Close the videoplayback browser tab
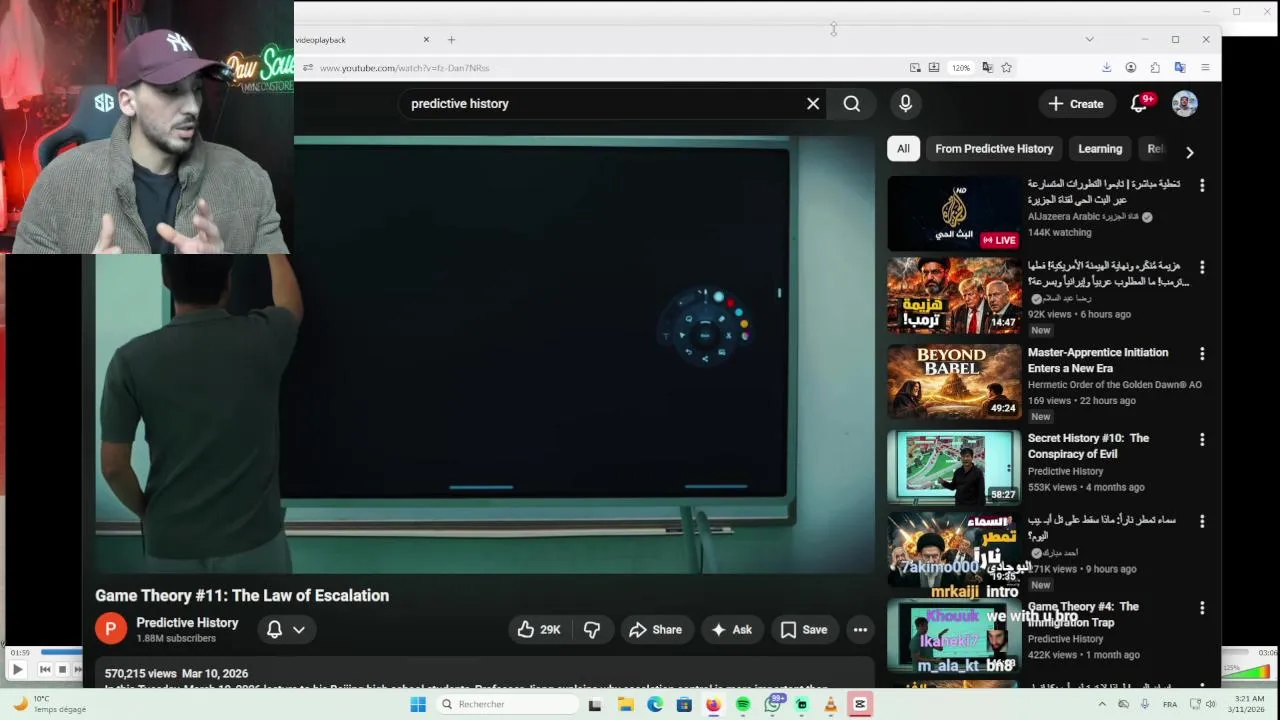 (x=426, y=40)
